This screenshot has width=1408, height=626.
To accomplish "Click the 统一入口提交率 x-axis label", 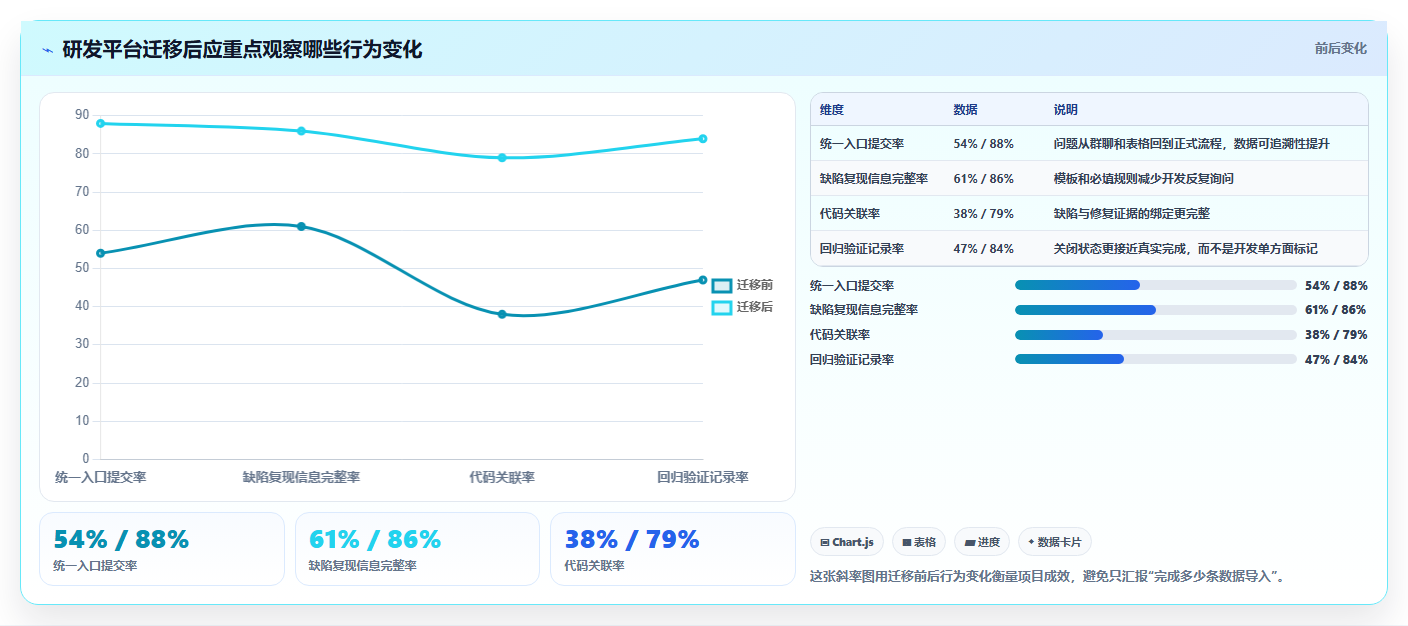I will [x=100, y=478].
